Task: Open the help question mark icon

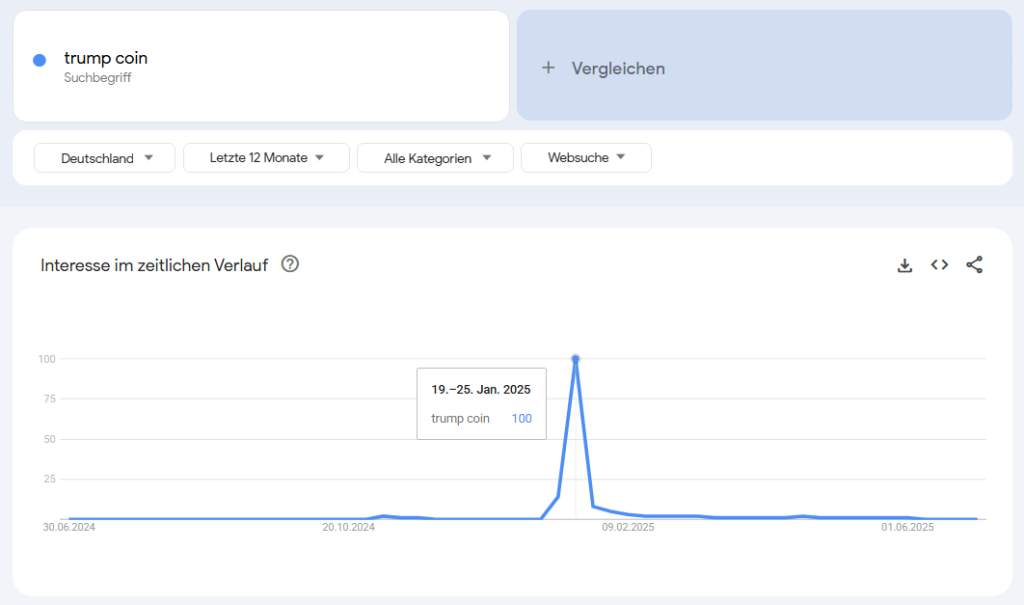Action: tap(290, 264)
